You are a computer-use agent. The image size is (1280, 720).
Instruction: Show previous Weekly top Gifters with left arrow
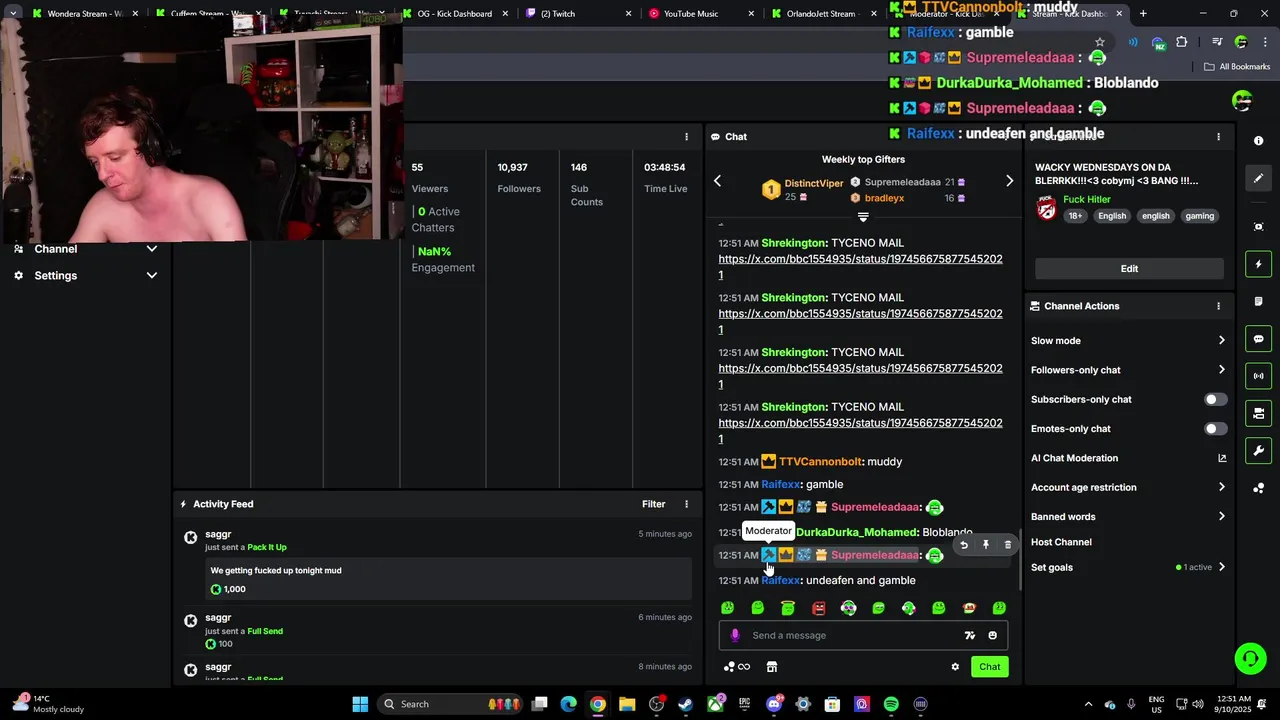point(717,181)
